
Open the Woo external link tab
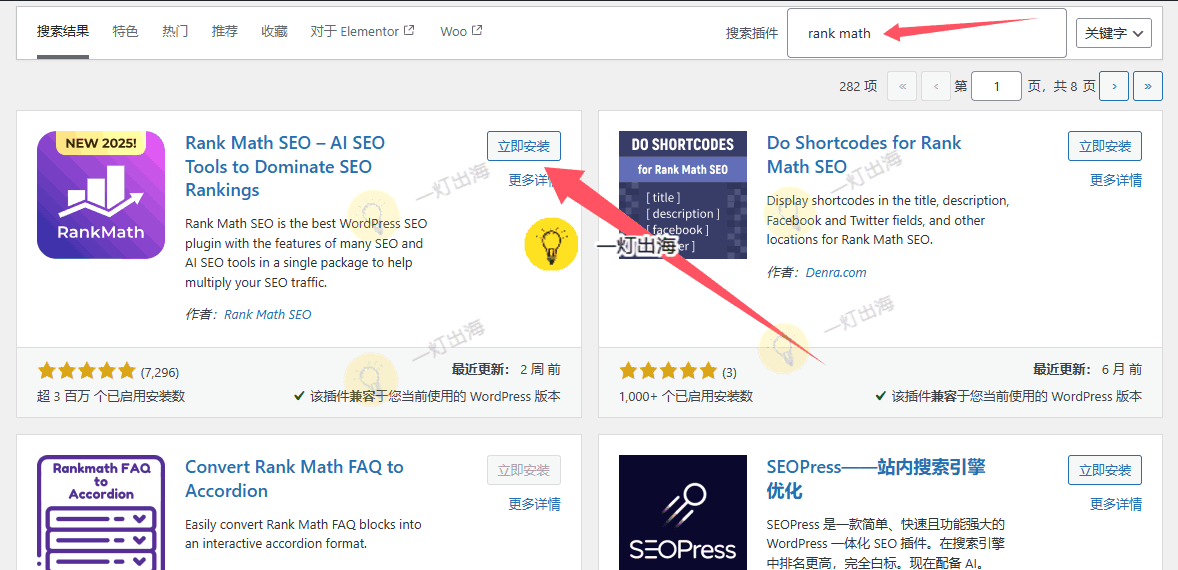tap(461, 31)
